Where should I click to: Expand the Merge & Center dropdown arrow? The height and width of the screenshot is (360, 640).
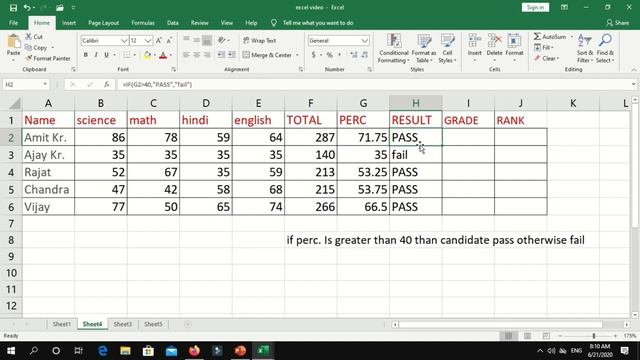[297, 55]
